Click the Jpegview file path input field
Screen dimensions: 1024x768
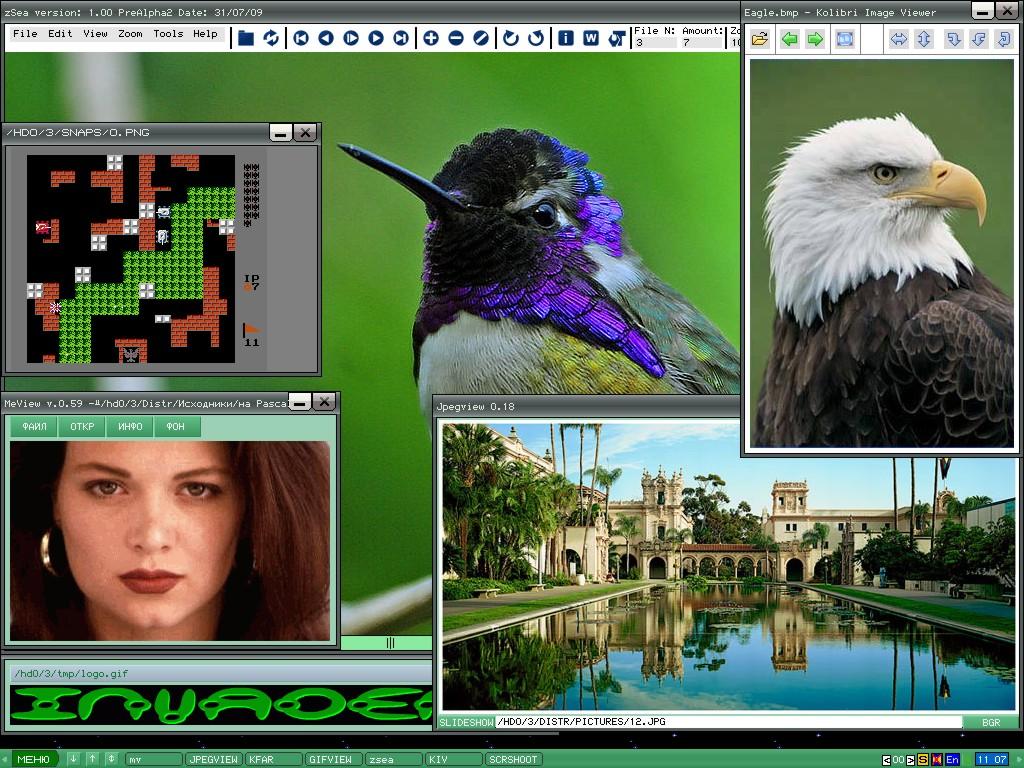pyautogui.click(x=728, y=722)
